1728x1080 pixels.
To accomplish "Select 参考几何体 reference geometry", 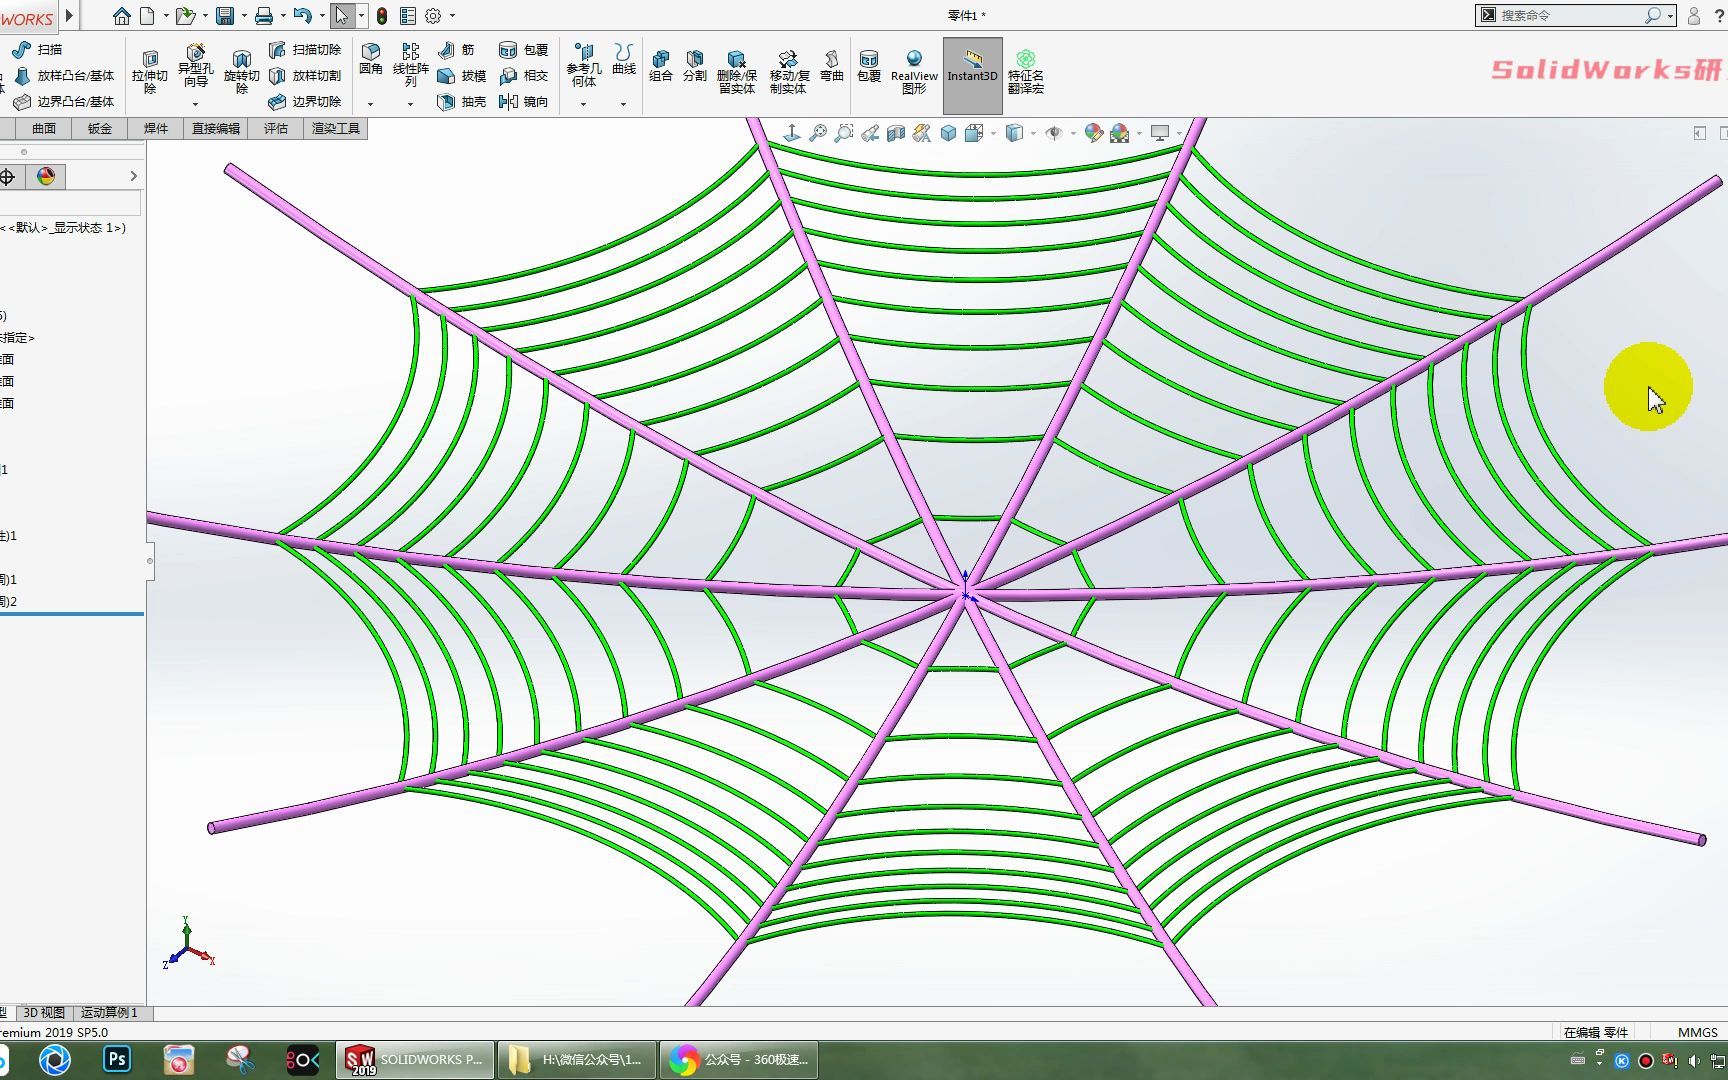I will tap(584, 66).
